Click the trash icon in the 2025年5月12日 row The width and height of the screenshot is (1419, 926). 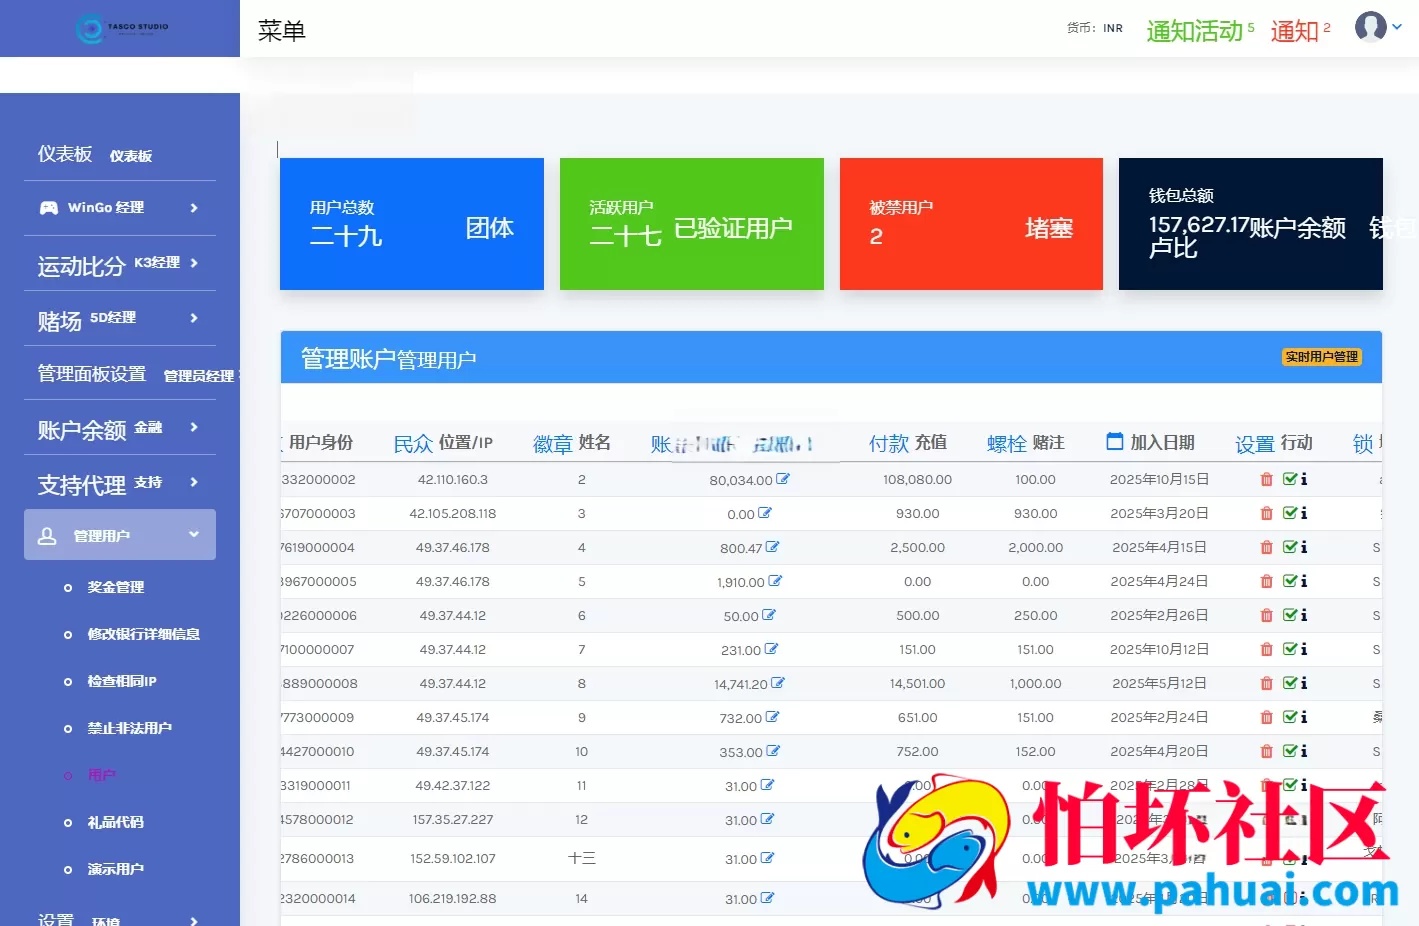pyautogui.click(x=1267, y=684)
